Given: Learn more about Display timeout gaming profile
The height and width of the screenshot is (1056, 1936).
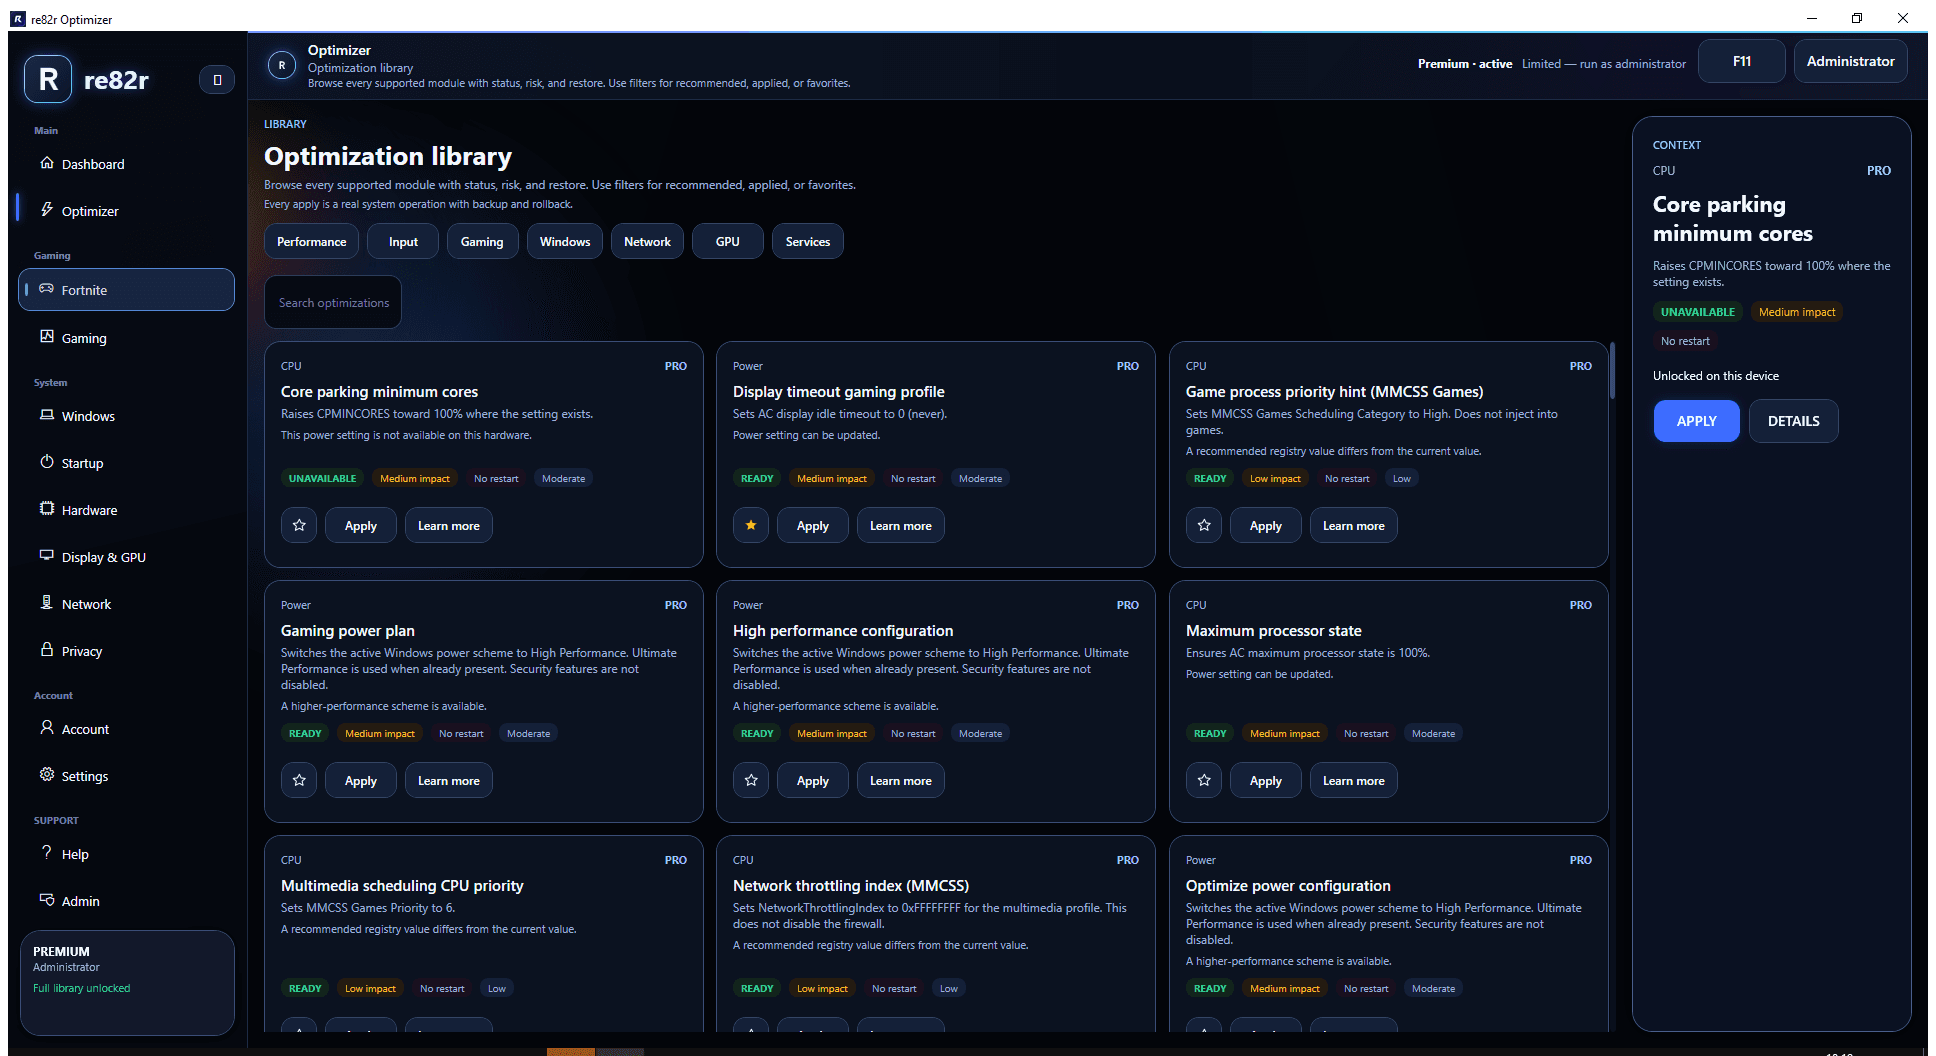Looking at the screenshot, I should (901, 525).
